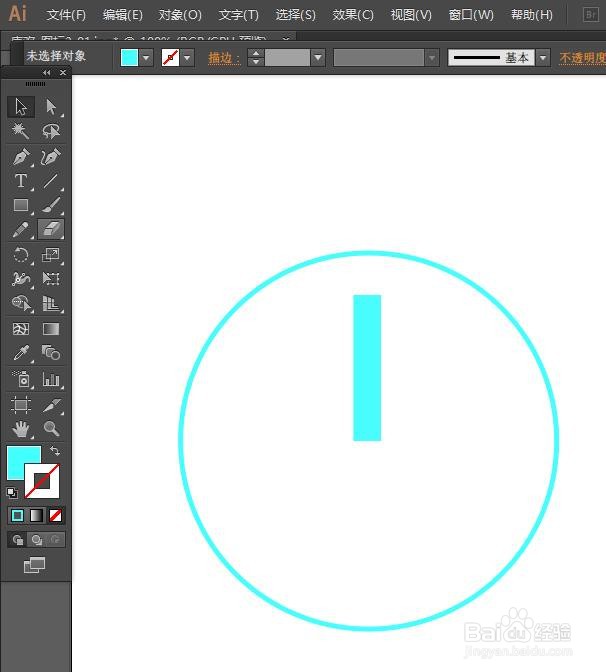Select the Paintbrush tool
The image size is (606, 672).
(51, 205)
